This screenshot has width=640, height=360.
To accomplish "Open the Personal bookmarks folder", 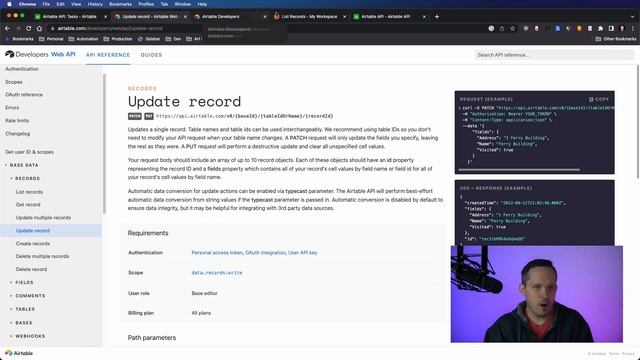I will point(51,39).
